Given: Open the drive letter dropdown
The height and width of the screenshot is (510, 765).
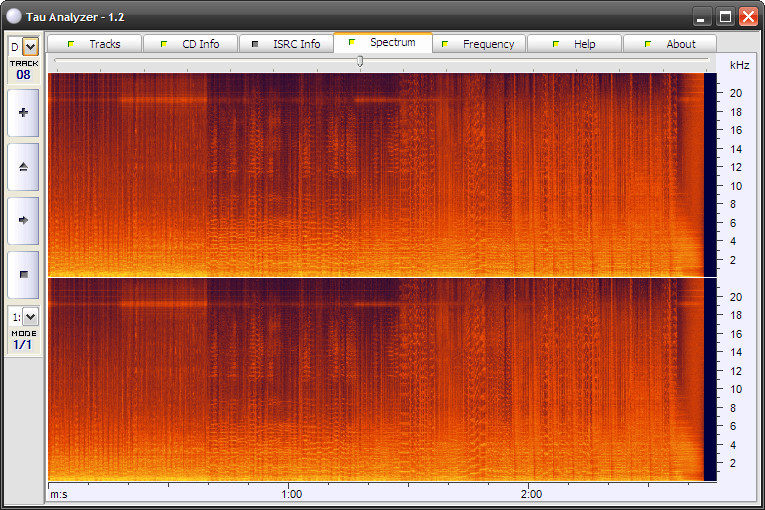Looking at the screenshot, I should click(30, 46).
